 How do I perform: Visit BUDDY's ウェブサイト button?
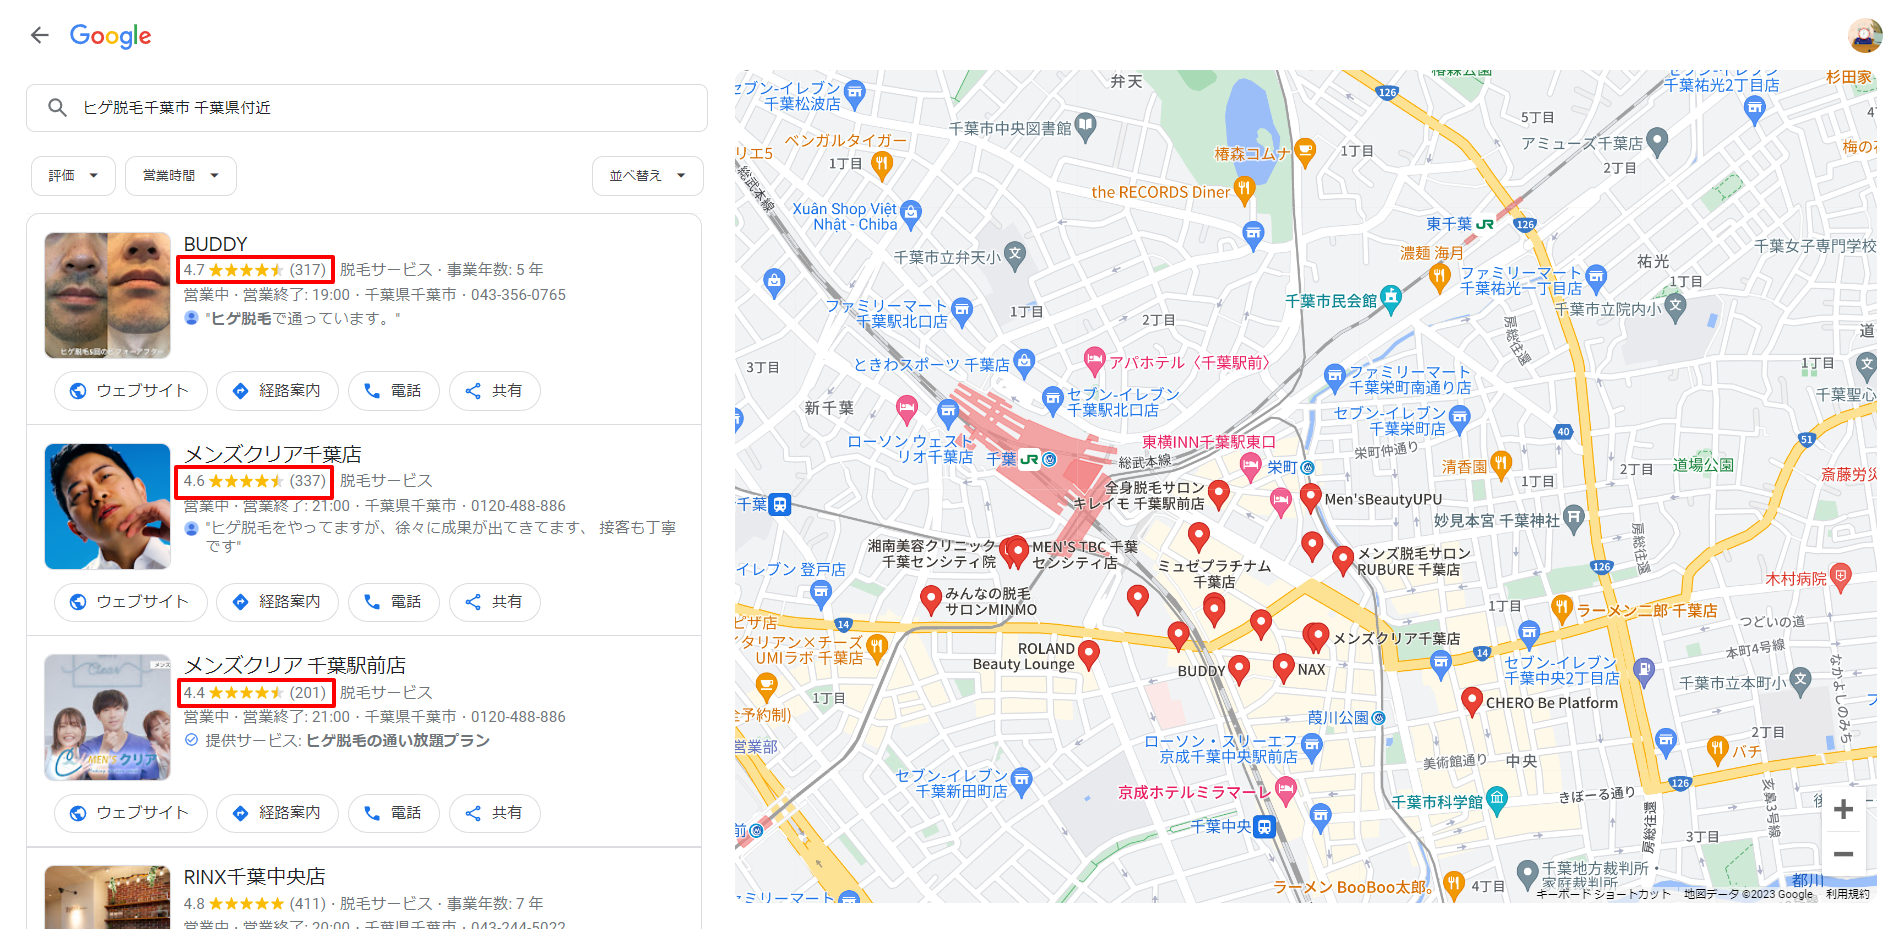[x=131, y=390]
